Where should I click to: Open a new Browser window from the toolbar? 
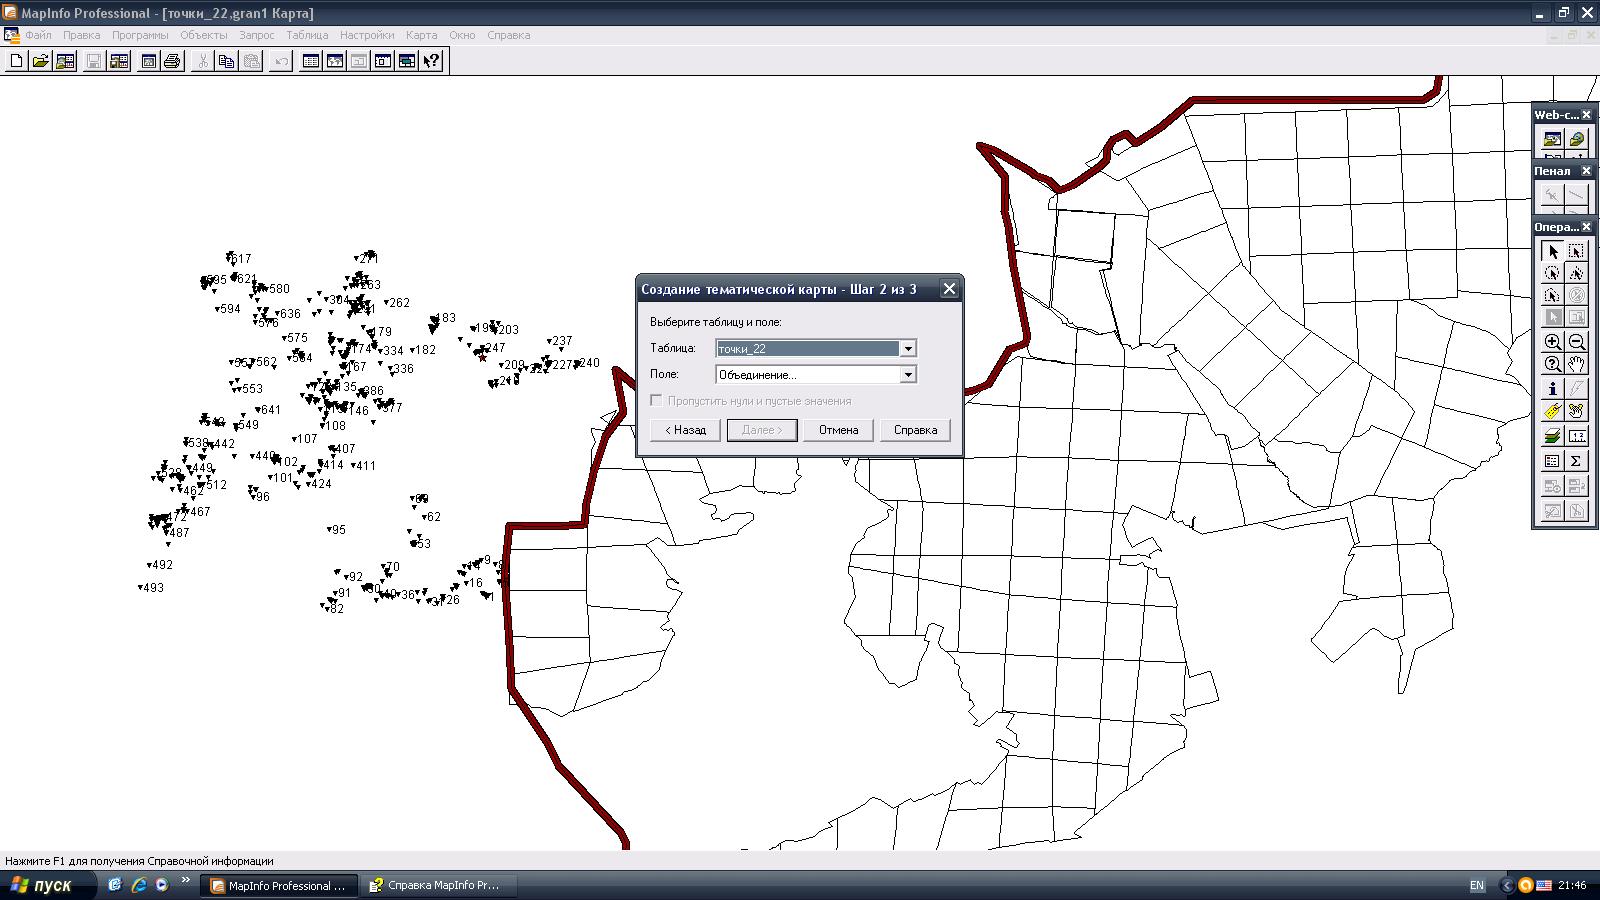311,61
